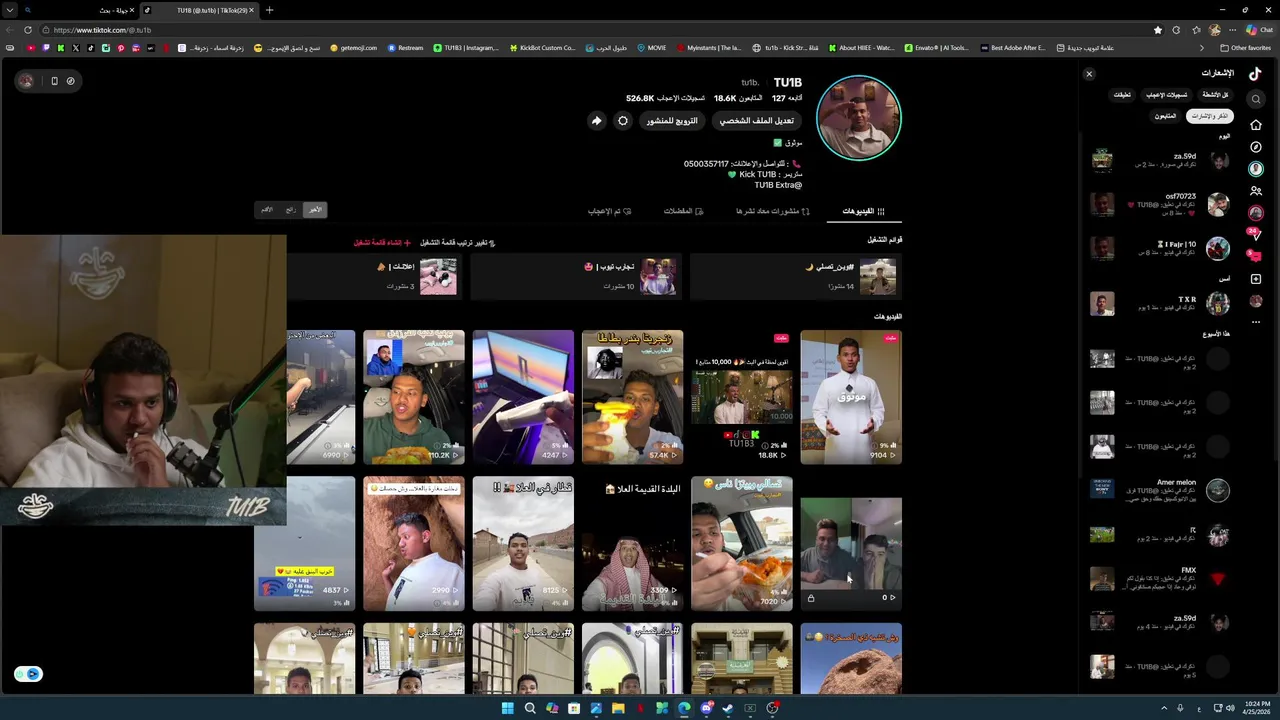Image resolution: width=1280 pixels, height=720 pixels.
Task: Click the profile avatar picture
Action: (x=859, y=118)
